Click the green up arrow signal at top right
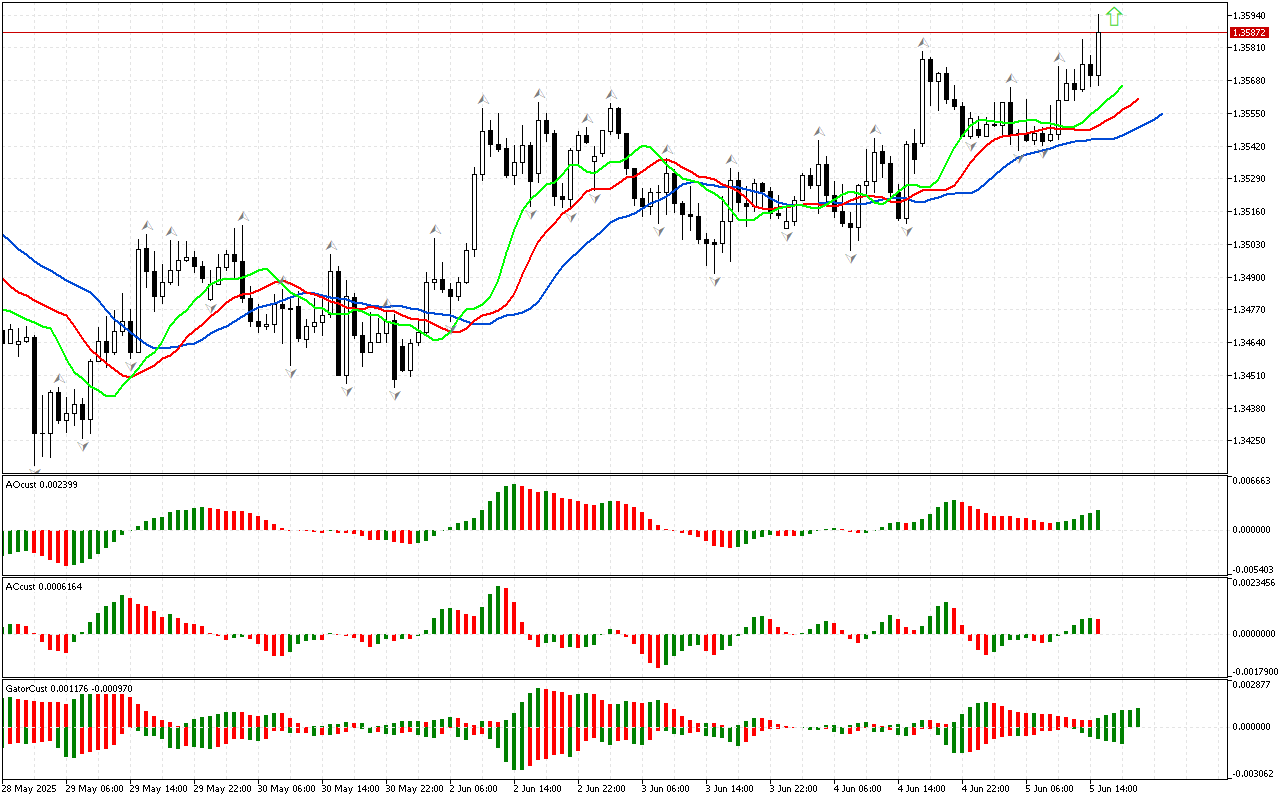The height and width of the screenshot is (800, 1280). point(1114,16)
